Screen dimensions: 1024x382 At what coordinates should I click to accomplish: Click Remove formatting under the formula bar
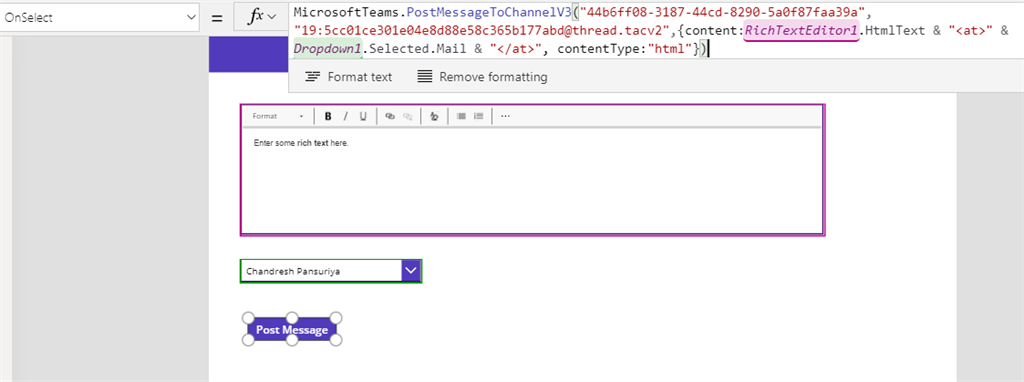point(482,77)
